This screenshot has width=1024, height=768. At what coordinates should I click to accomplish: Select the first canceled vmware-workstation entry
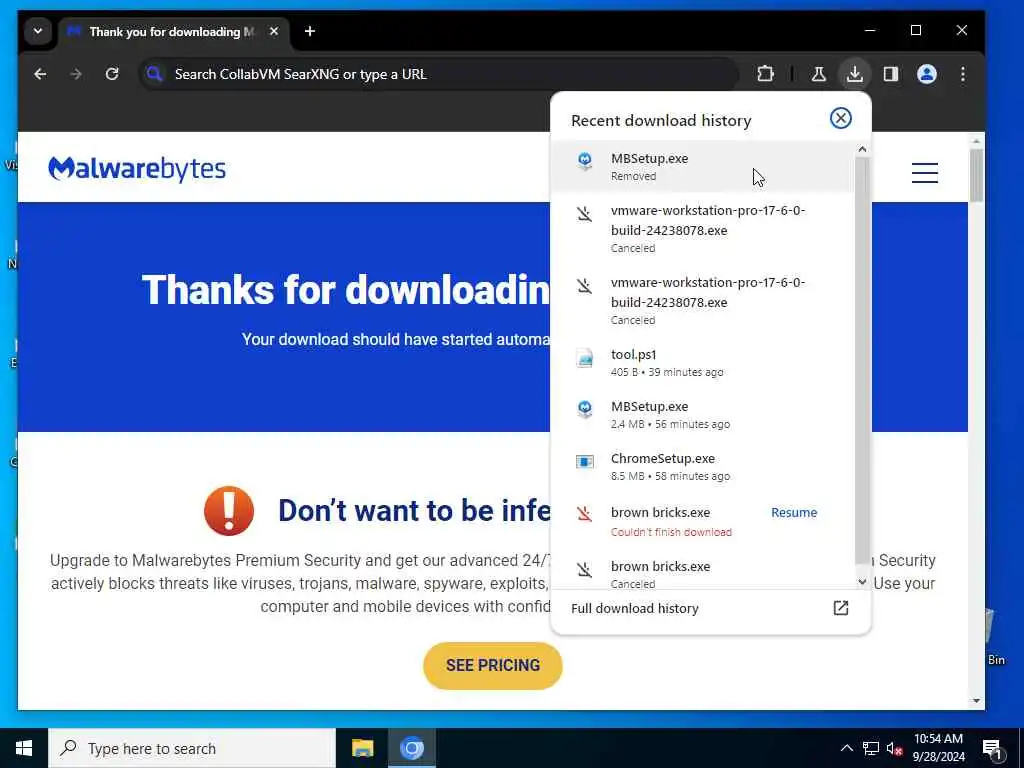pos(703,229)
